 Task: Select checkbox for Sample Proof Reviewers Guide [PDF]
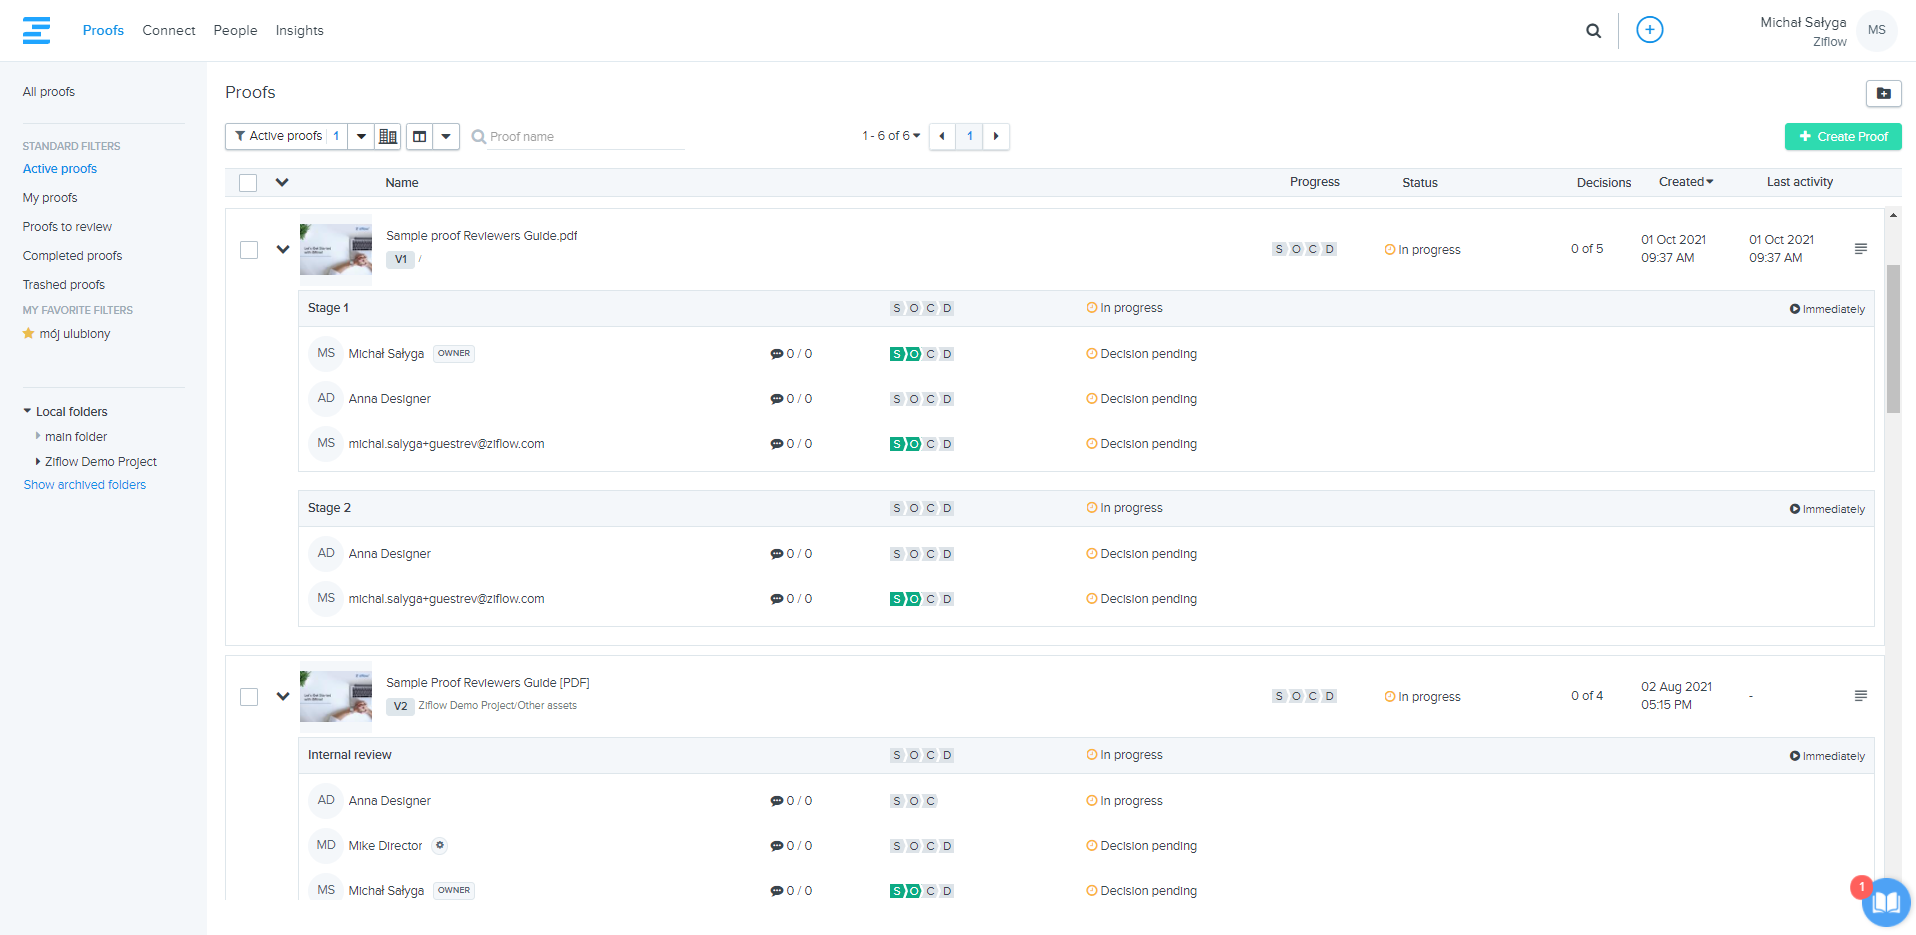249,697
